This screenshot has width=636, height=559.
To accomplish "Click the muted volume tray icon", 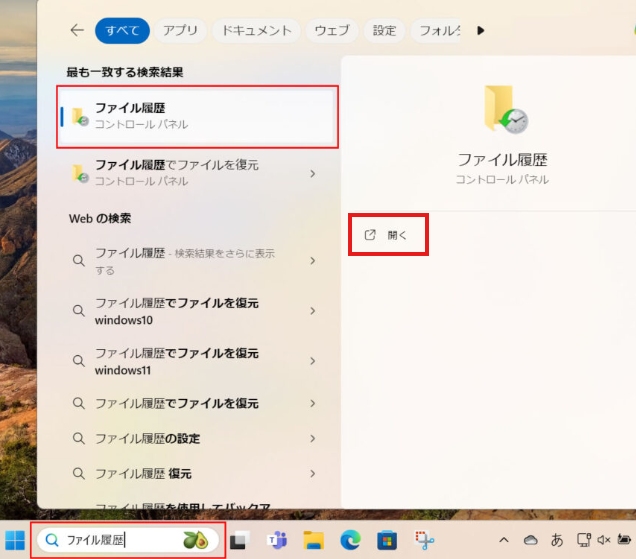I will pos(604,540).
